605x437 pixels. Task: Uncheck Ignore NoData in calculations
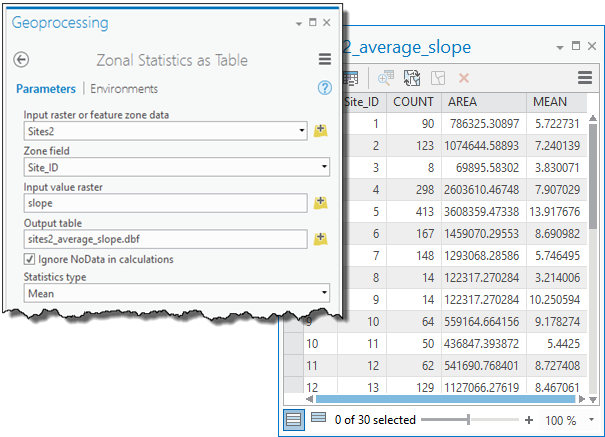(29, 259)
